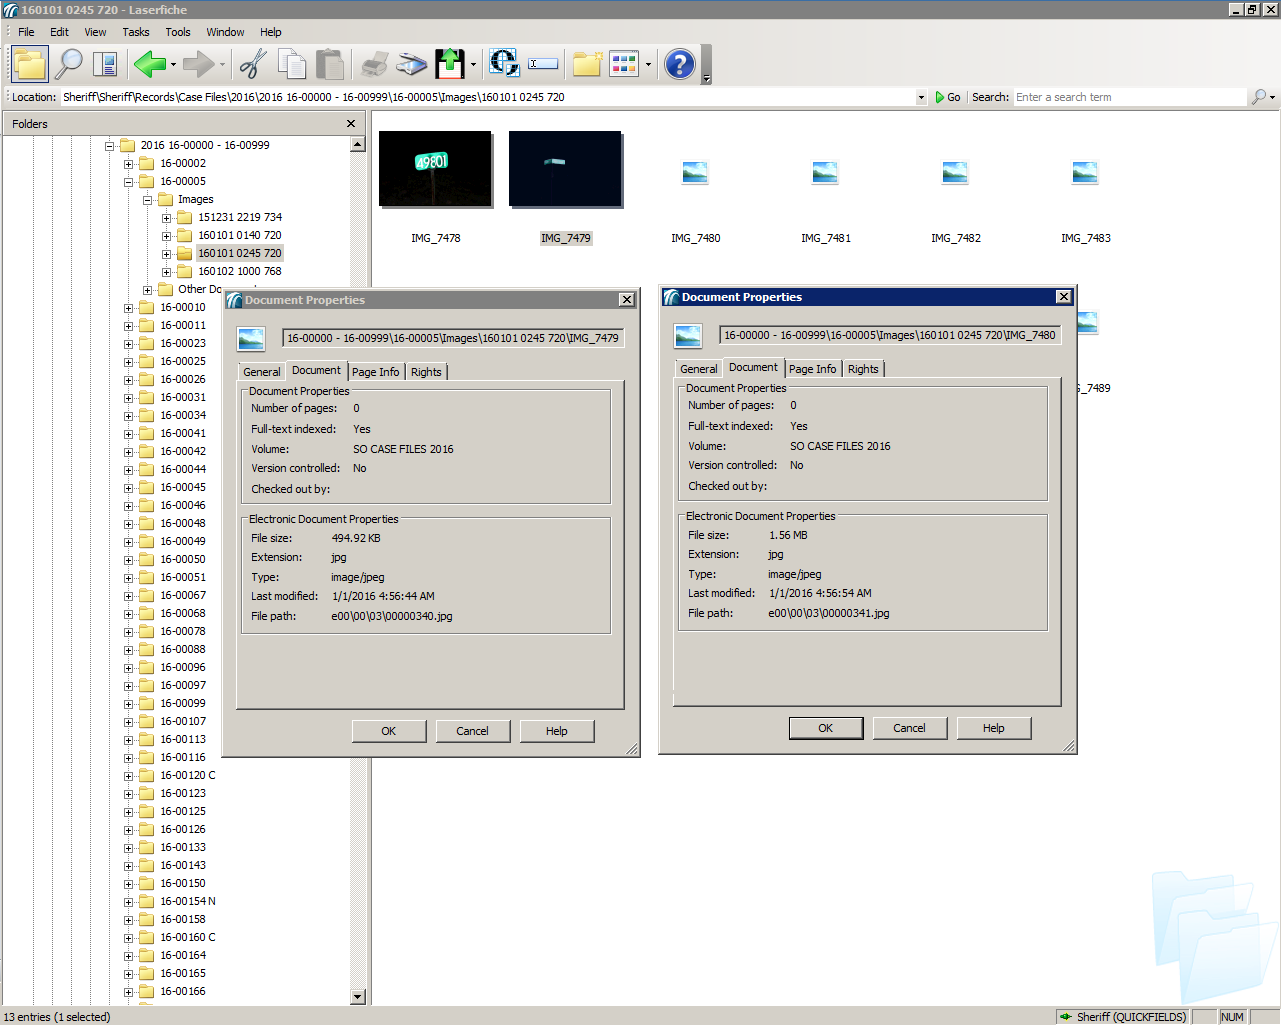Click the Copy pages icon
Viewport: 1283px width, 1028px height.
pyautogui.click(x=292, y=64)
